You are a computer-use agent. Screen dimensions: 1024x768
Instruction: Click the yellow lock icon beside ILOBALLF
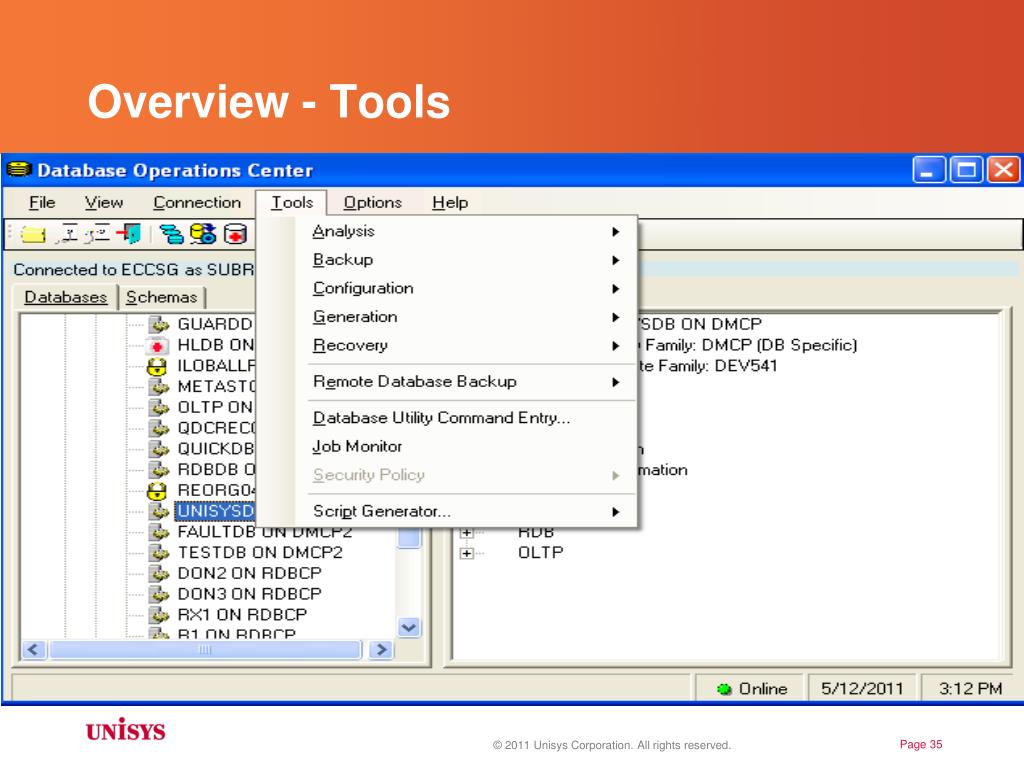point(157,366)
